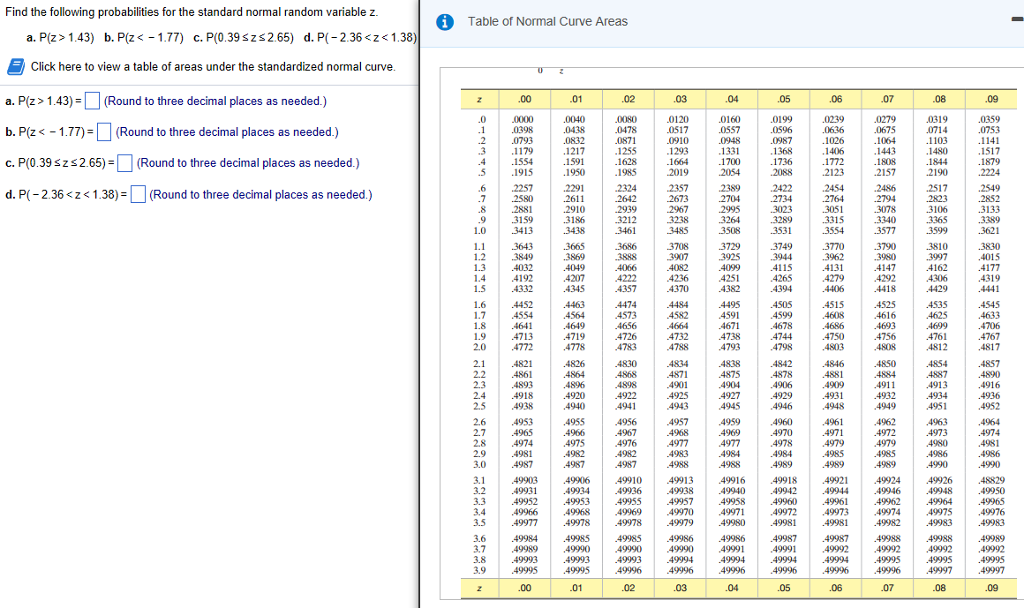1024x608 pixels.
Task: Click the .1517 value in row .3
Action: click(991, 151)
